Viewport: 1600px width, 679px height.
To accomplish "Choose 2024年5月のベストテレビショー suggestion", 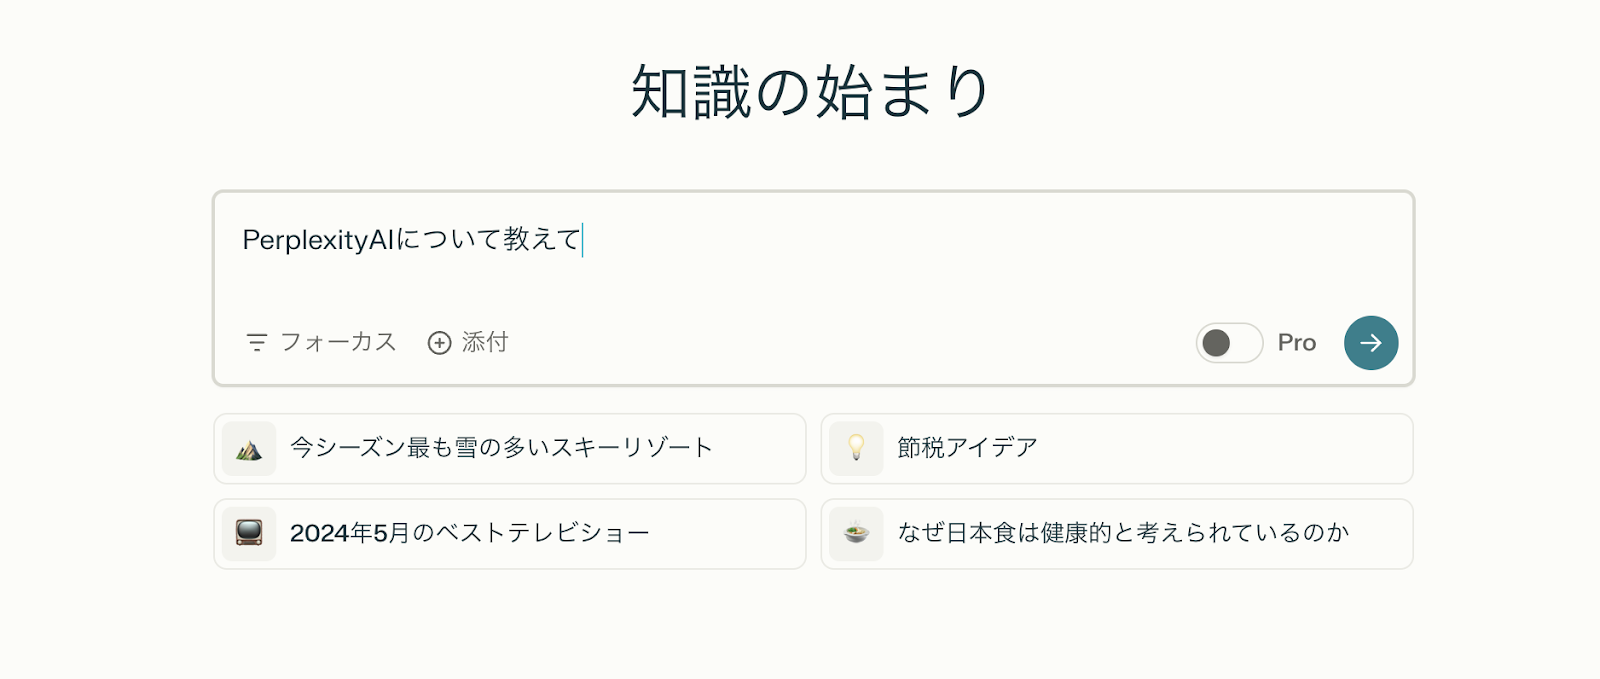I will [x=510, y=534].
